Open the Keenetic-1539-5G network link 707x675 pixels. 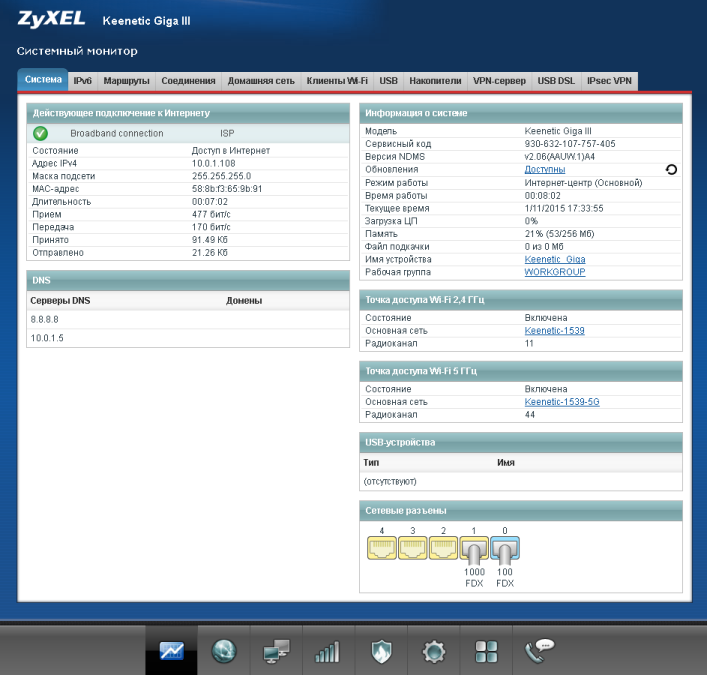(562, 402)
